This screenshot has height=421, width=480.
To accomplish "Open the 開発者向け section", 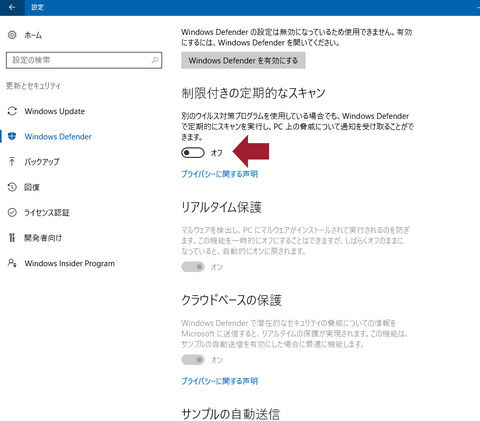I will pos(43,238).
